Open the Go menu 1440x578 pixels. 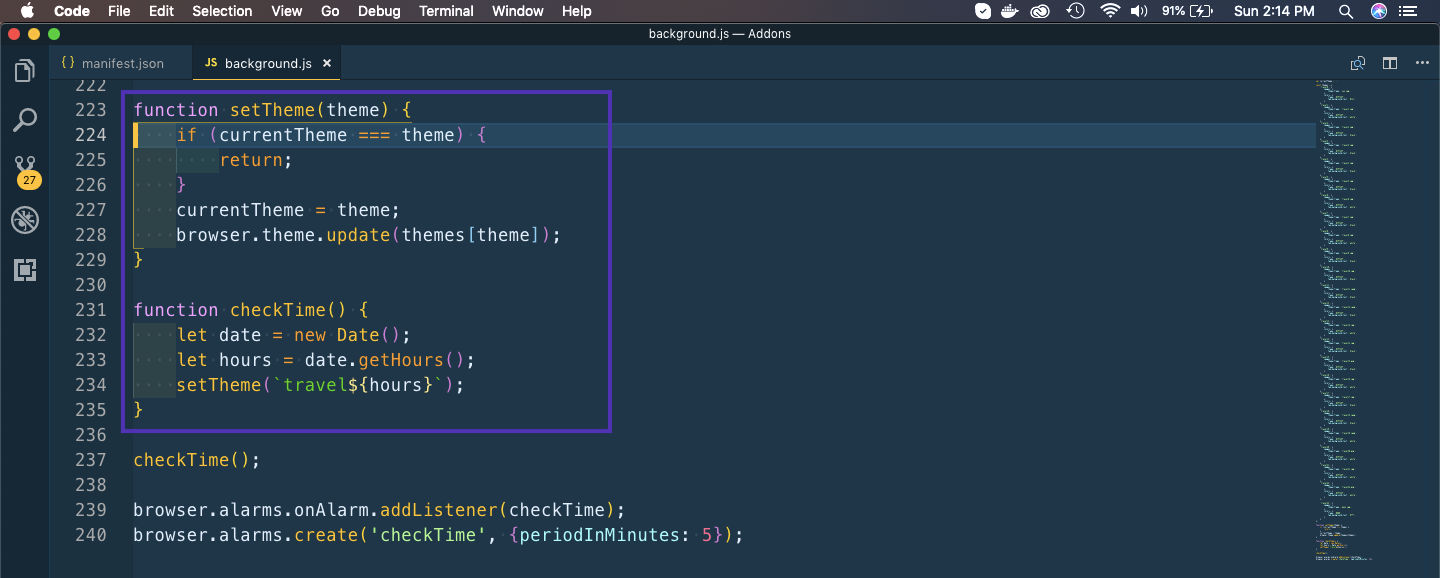331,11
